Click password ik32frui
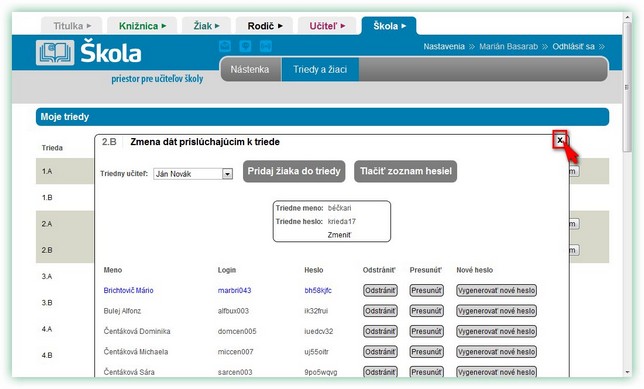This screenshot has height=389, width=644. 316,311
